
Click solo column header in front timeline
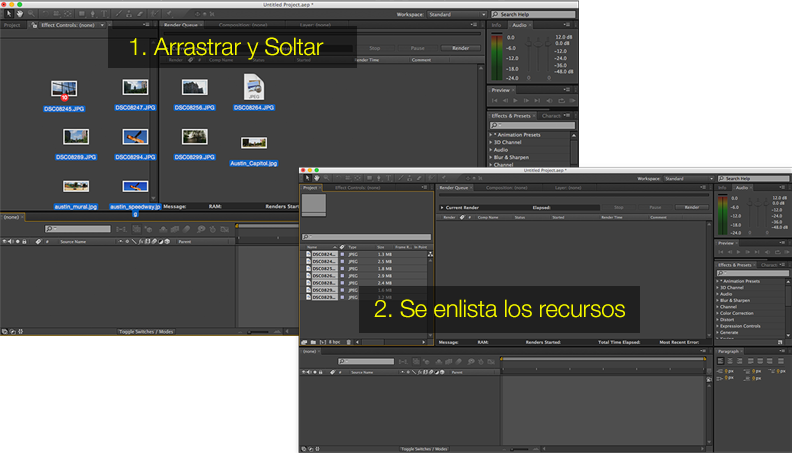click(315, 372)
